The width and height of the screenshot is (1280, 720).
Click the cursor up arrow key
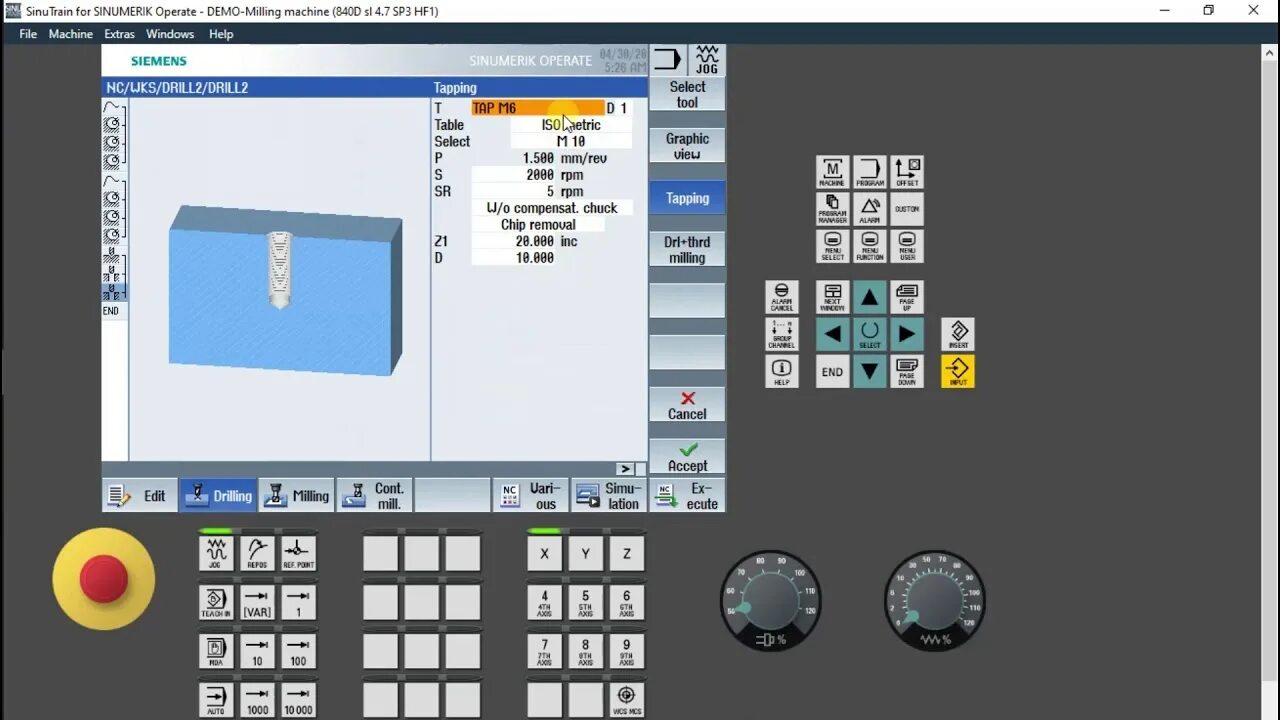point(870,297)
